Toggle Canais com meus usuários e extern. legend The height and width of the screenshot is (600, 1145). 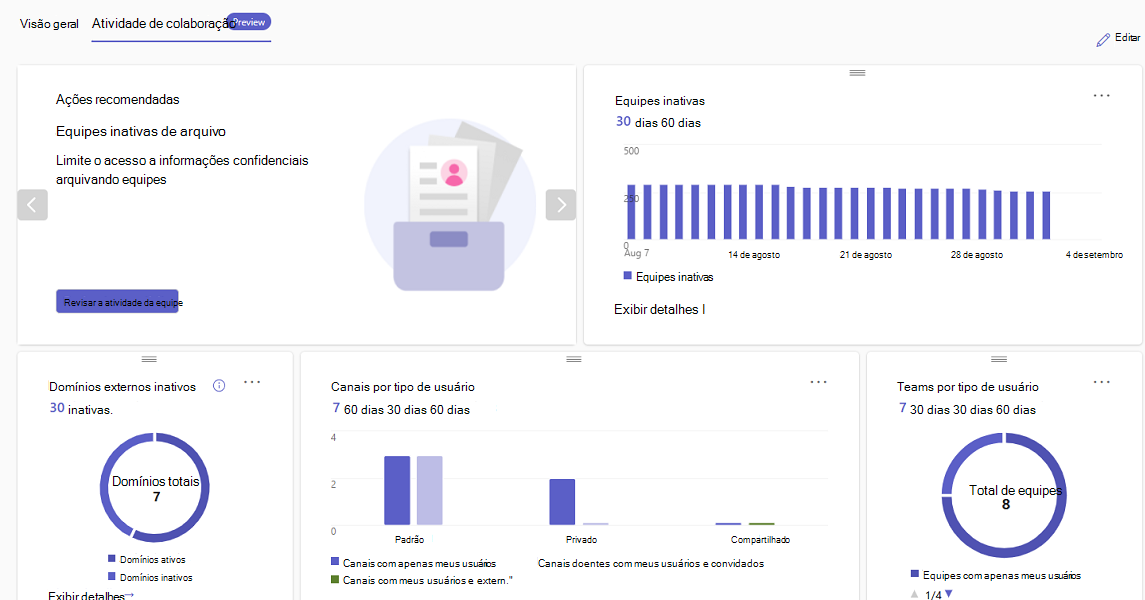422,580
